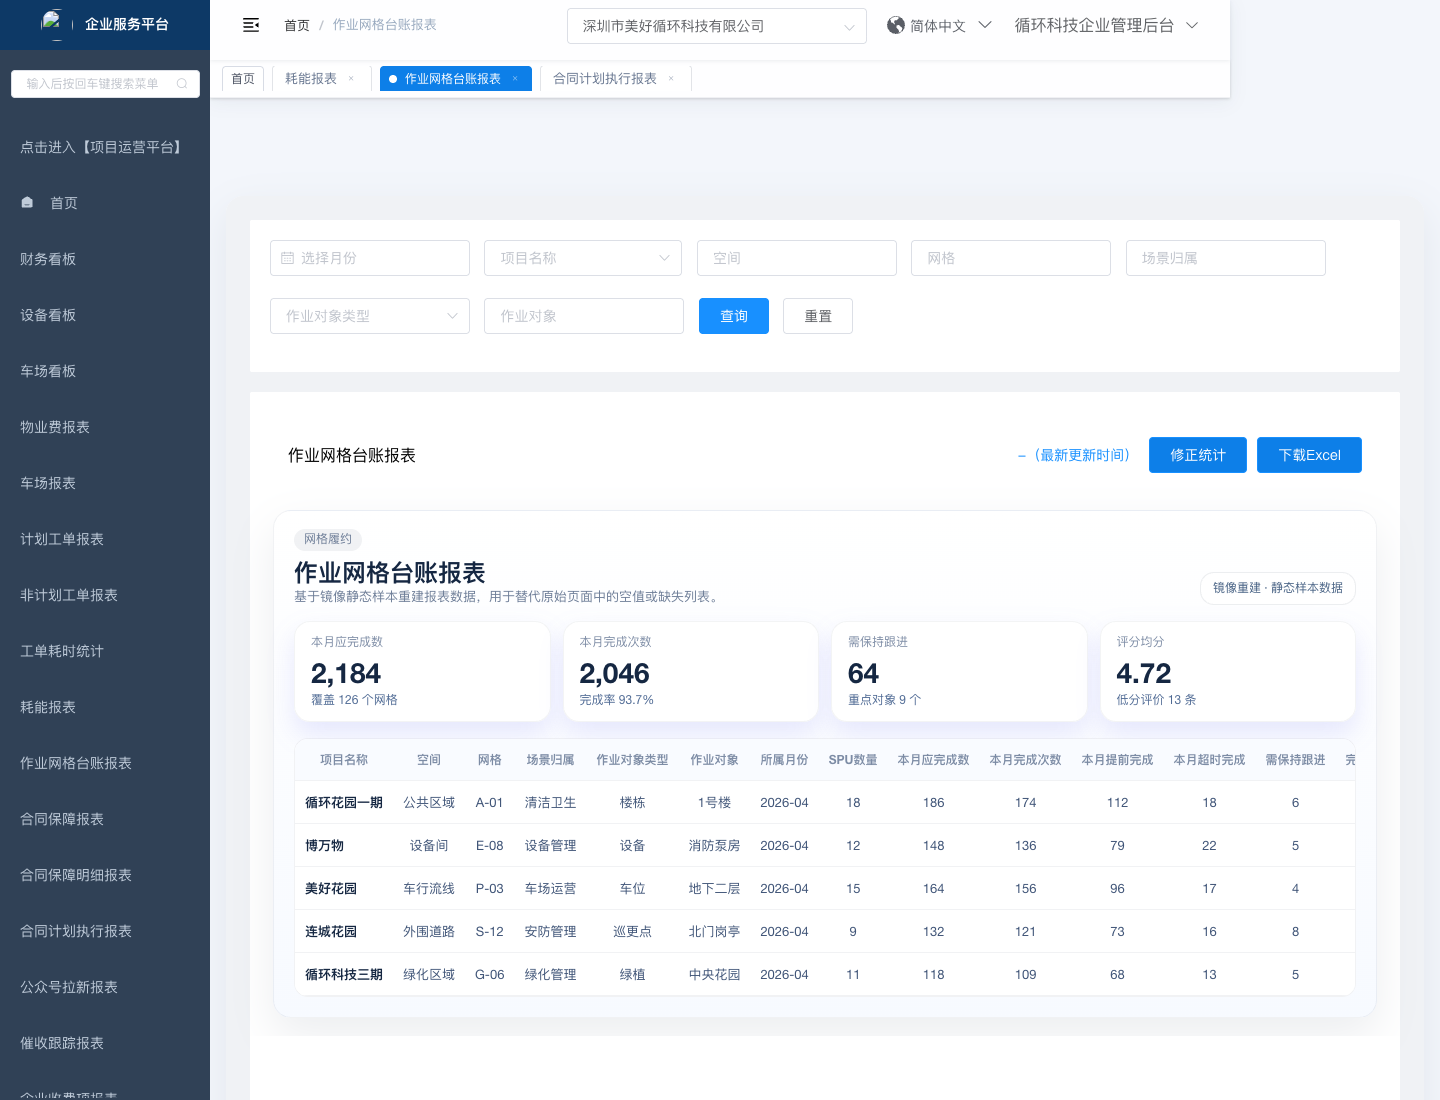This screenshot has width=1440, height=1100.
Task: Click the collapse sidebar hamburger icon
Action: click(x=251, y=25)
